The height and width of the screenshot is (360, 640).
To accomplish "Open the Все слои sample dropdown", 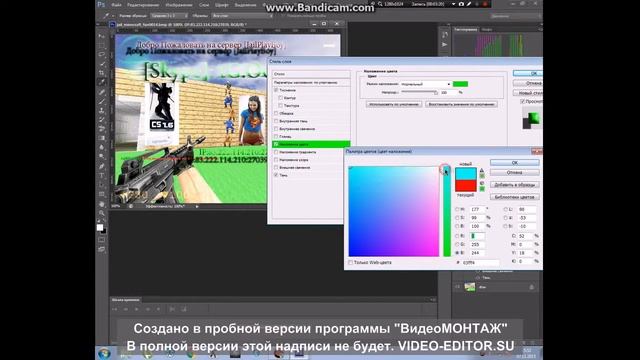I will [242, 16].
